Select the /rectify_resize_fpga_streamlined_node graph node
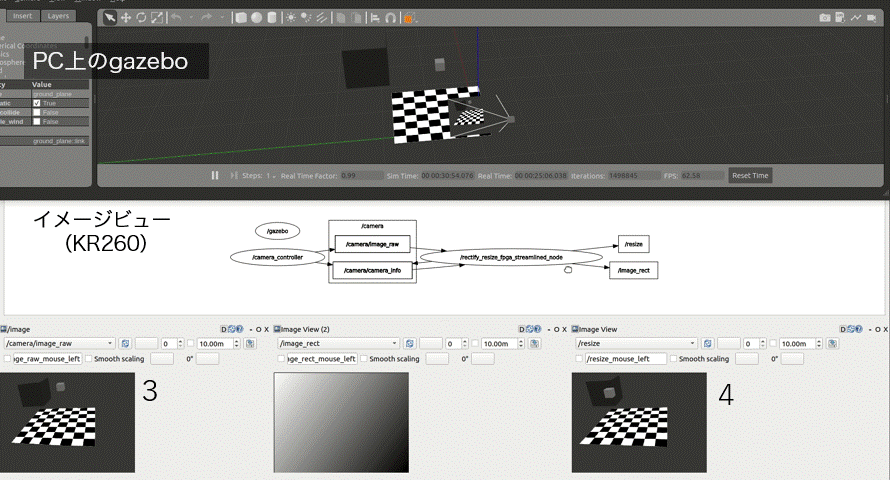890x480 pixels. [x=511, y=257]
